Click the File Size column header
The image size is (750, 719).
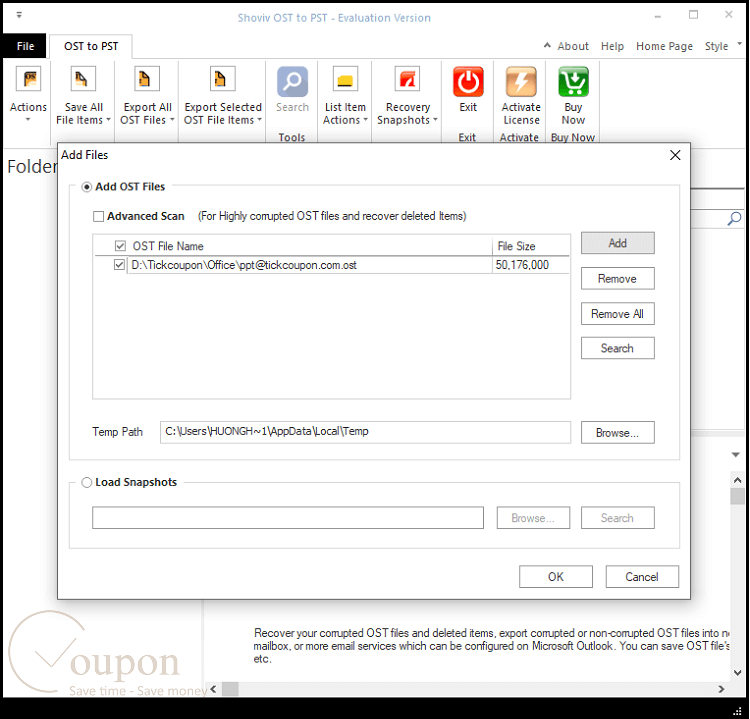(x=531, y=246)
